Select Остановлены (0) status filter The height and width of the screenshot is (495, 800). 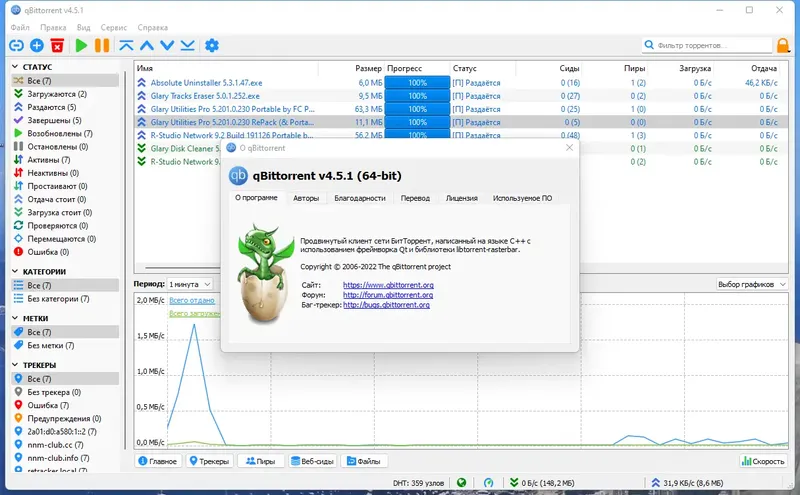65,146
